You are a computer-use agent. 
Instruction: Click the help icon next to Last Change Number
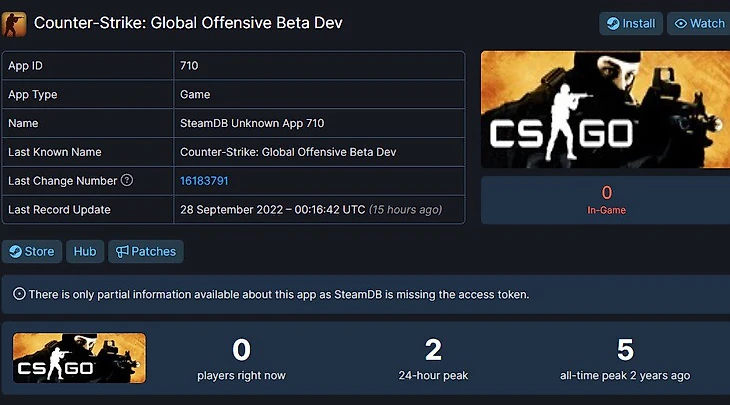(x=127, y=180)
